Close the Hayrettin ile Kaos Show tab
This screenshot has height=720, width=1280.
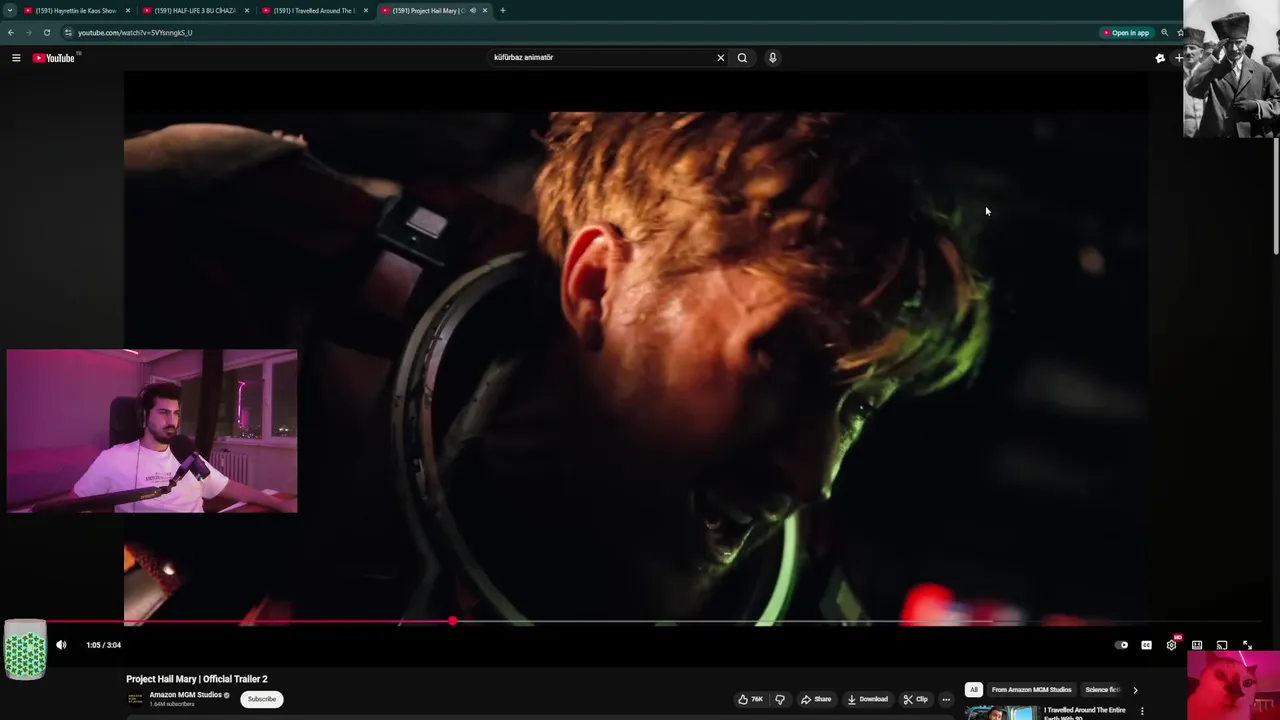tap(129, 11)
